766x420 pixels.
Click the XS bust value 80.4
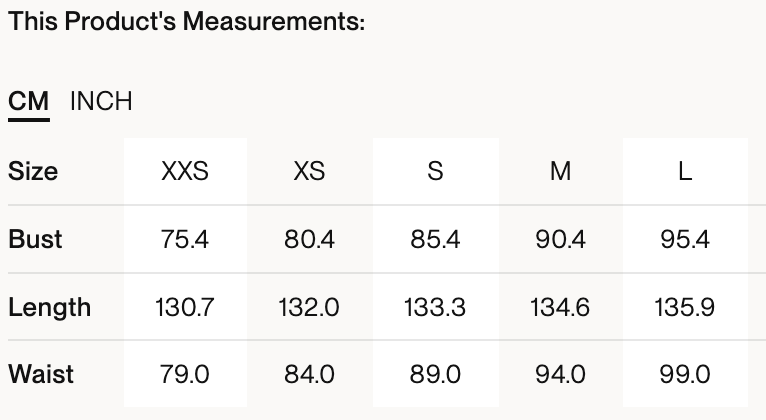[x=310, y=239]
